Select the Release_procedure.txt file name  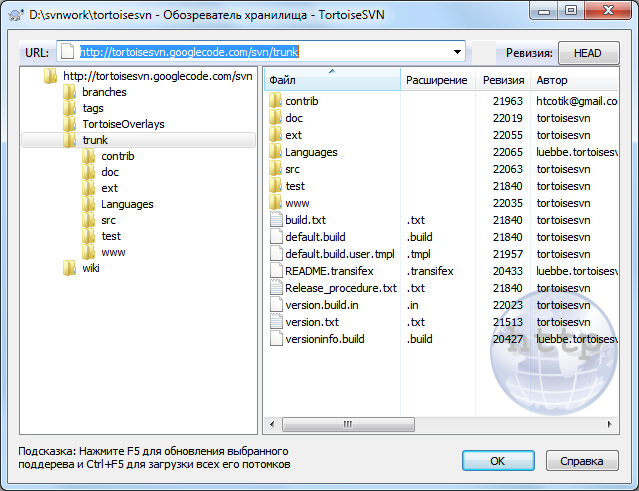point(341,288)
